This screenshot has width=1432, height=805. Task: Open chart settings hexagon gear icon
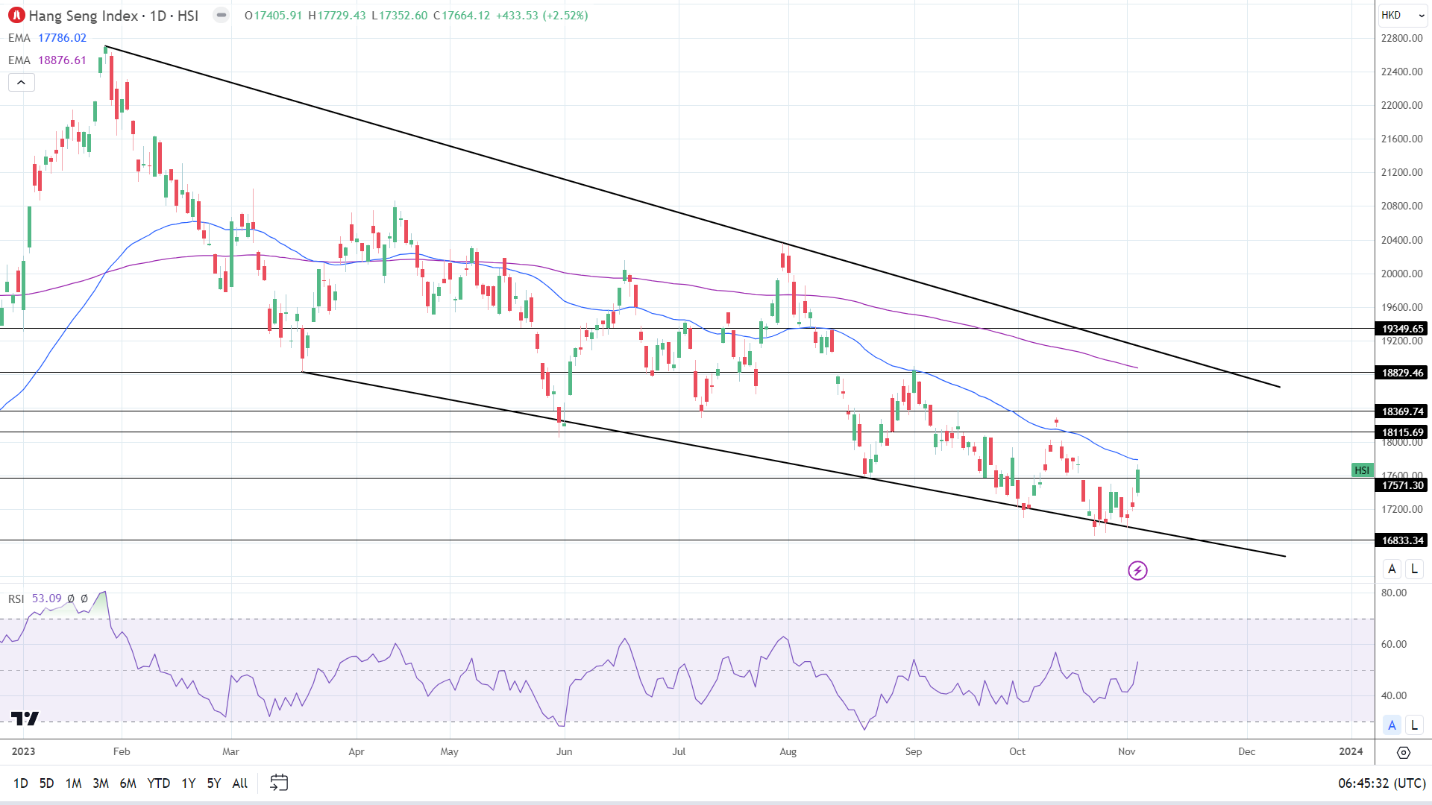[1403, 752]
